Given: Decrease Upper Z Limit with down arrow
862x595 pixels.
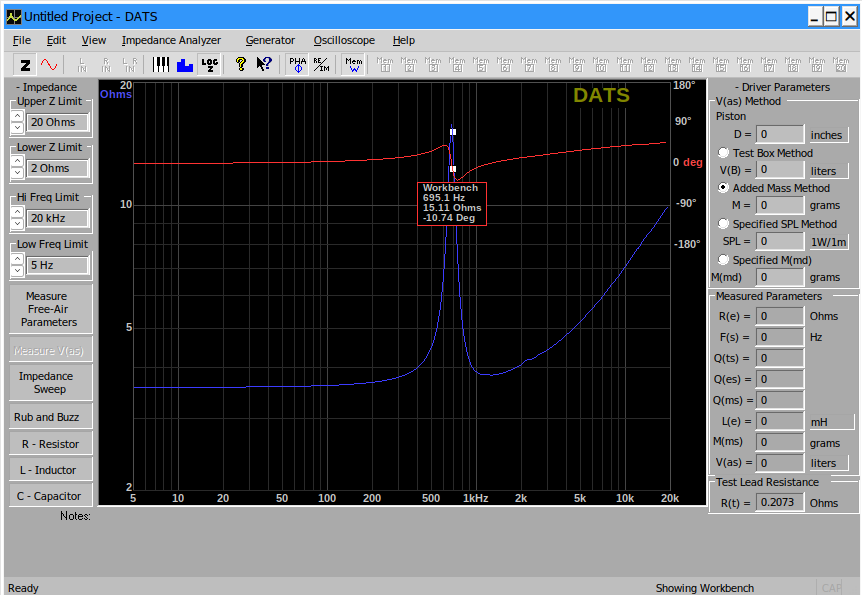Looking at the screenshot, I should coord(17,128).
